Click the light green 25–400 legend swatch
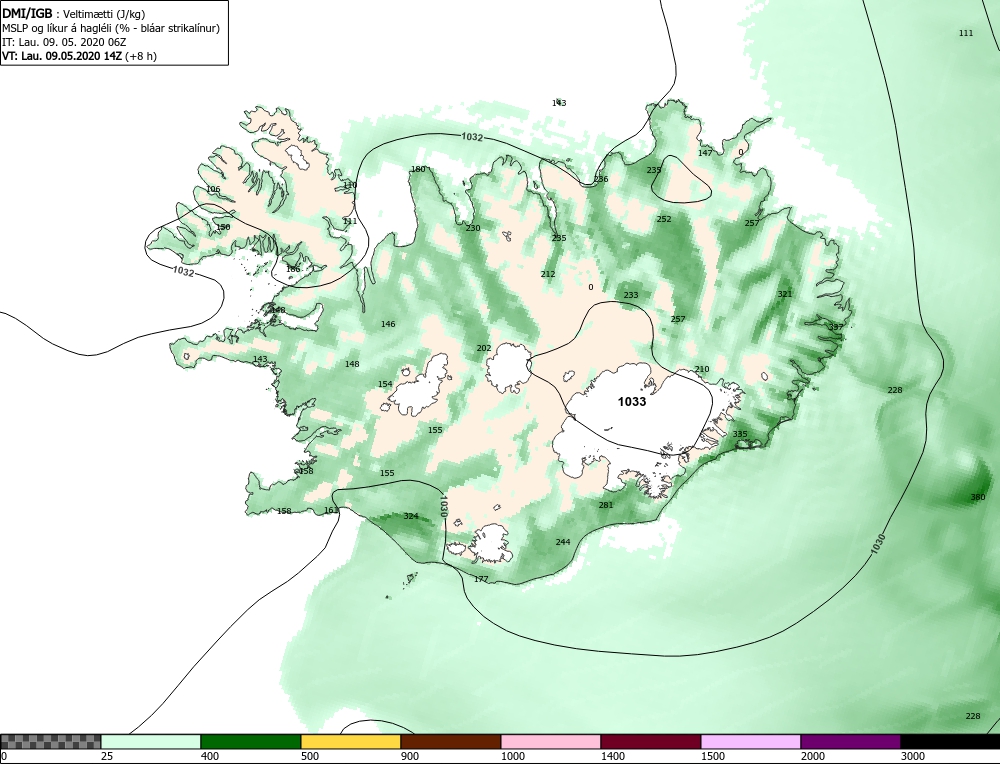 (x=151, y=741)
